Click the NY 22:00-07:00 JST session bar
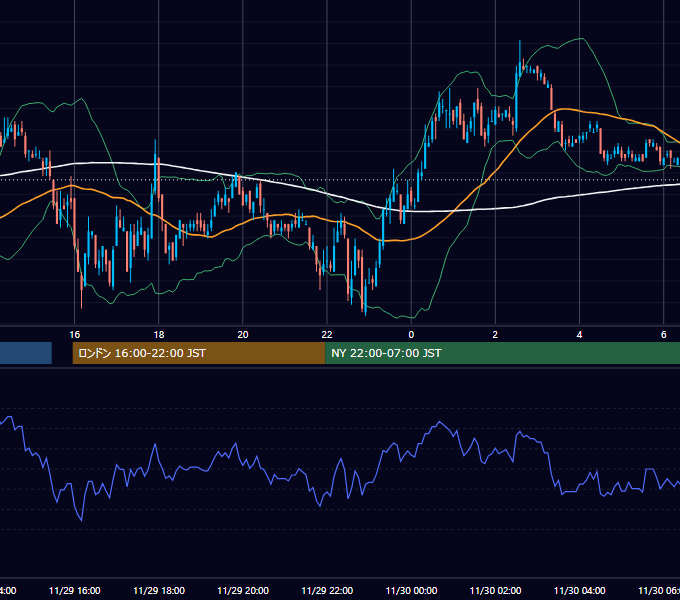This screenshot has width=680, height=600. pos(502,353)
